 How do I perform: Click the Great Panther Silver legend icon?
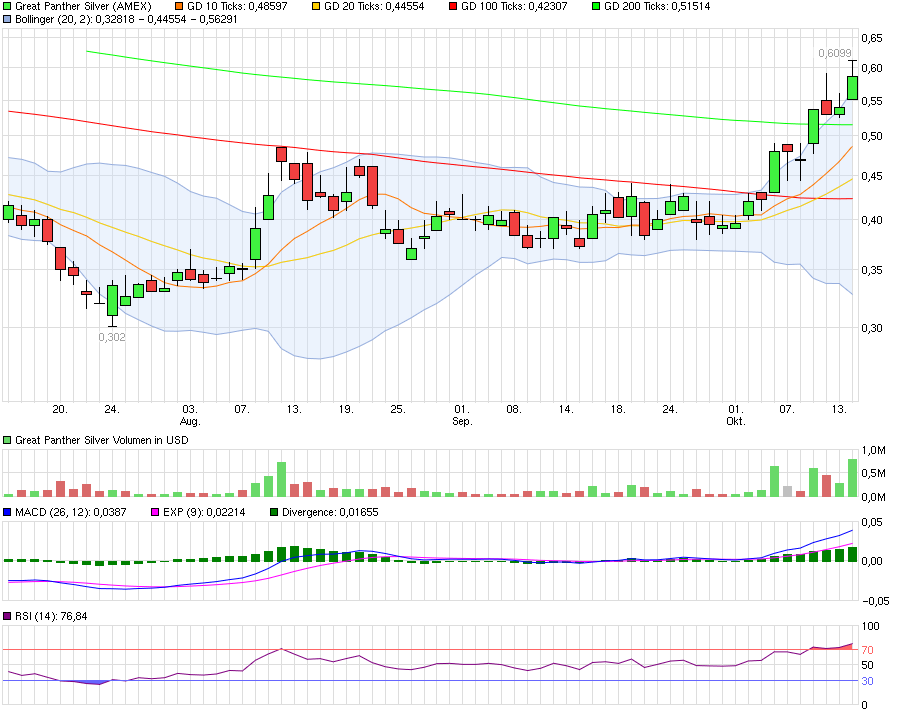[8, 7]
